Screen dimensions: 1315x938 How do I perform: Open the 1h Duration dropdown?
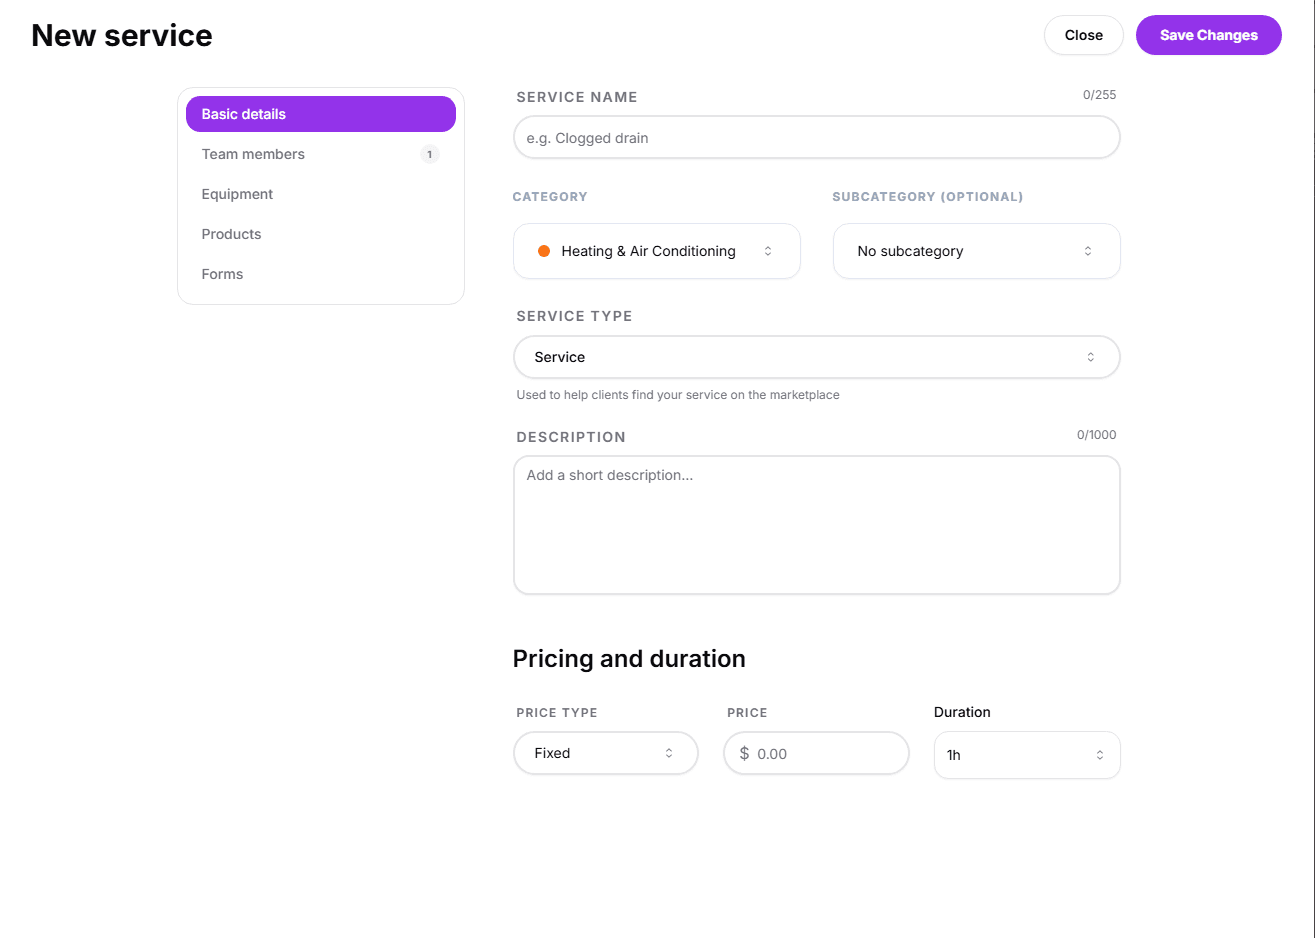point(1025,755)
